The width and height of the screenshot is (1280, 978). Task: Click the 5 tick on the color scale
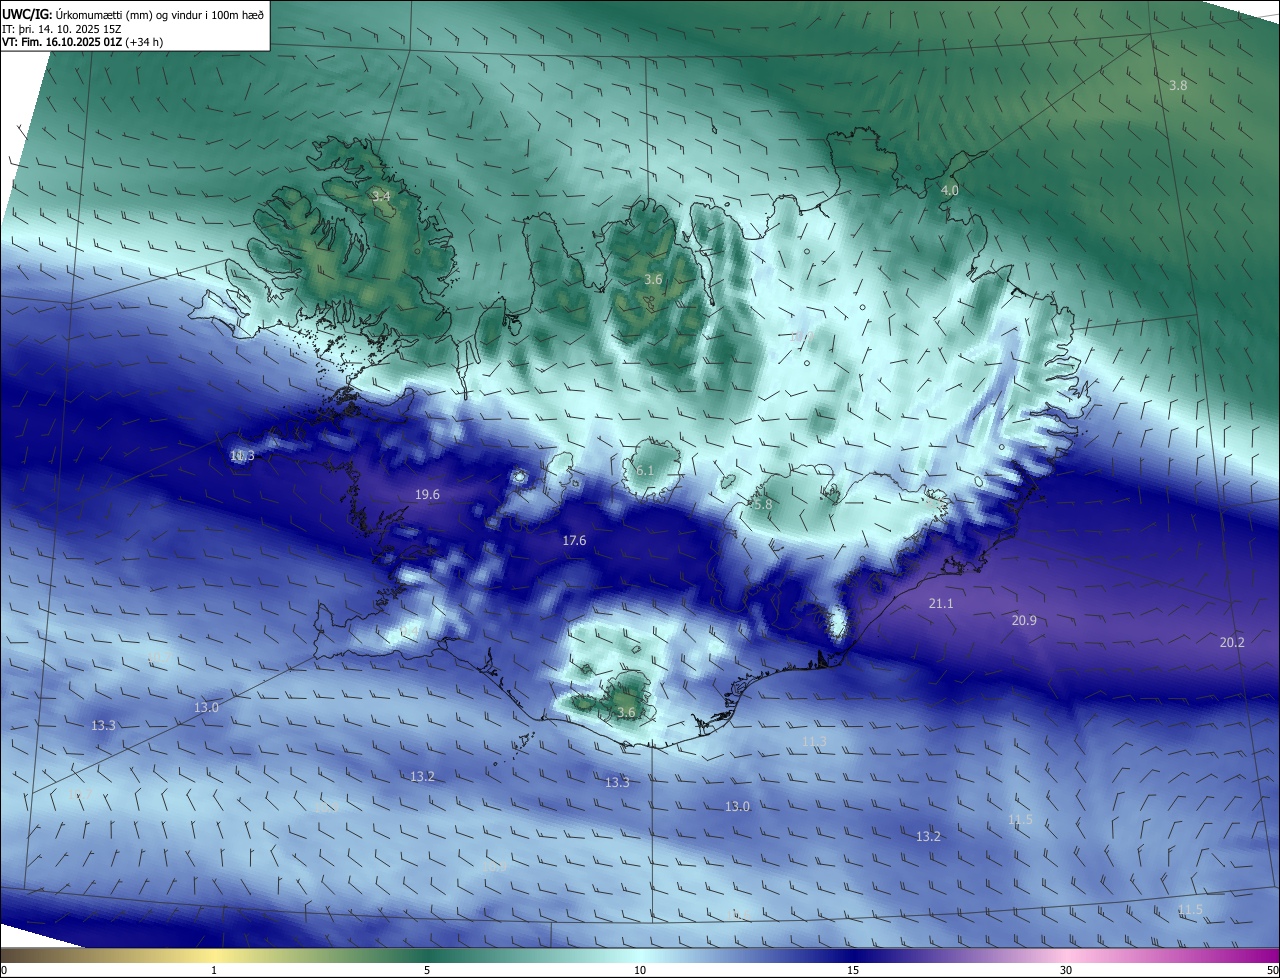pyautogui.click(x=427, y=971)
